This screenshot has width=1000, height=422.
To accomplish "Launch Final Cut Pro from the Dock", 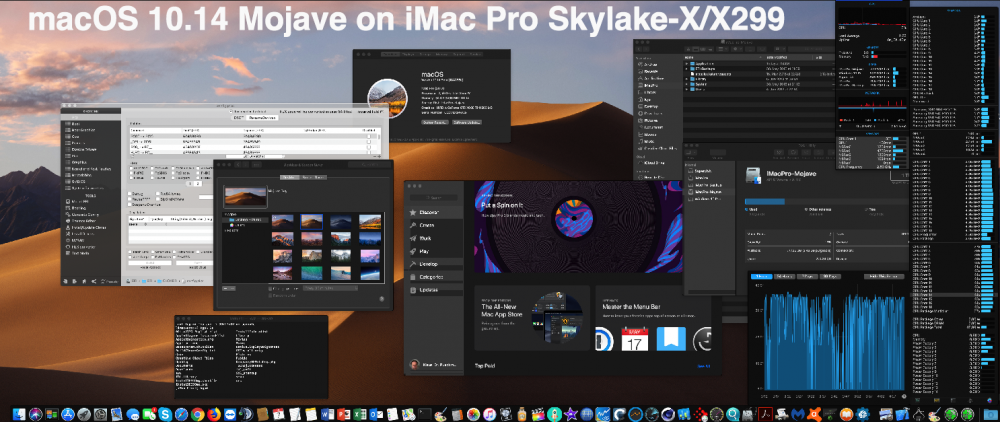I will point(538,414).
